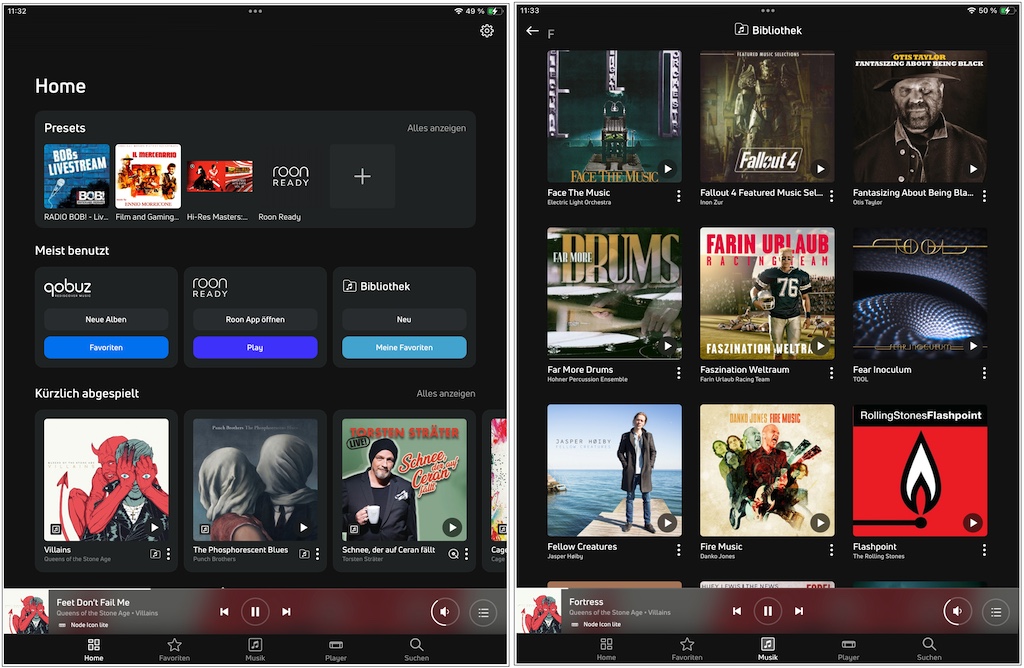Viewport: 1024px width, 668px height.
Task: Switch to Musik tab on Home screen
Action: click(255, 650)
